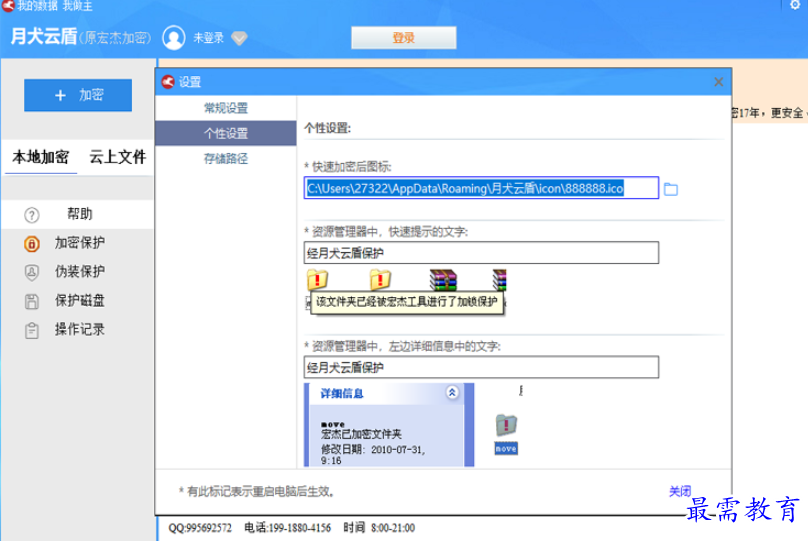Open the 个性设置 settings tab
808x541 pixels.
coord(226,133)
